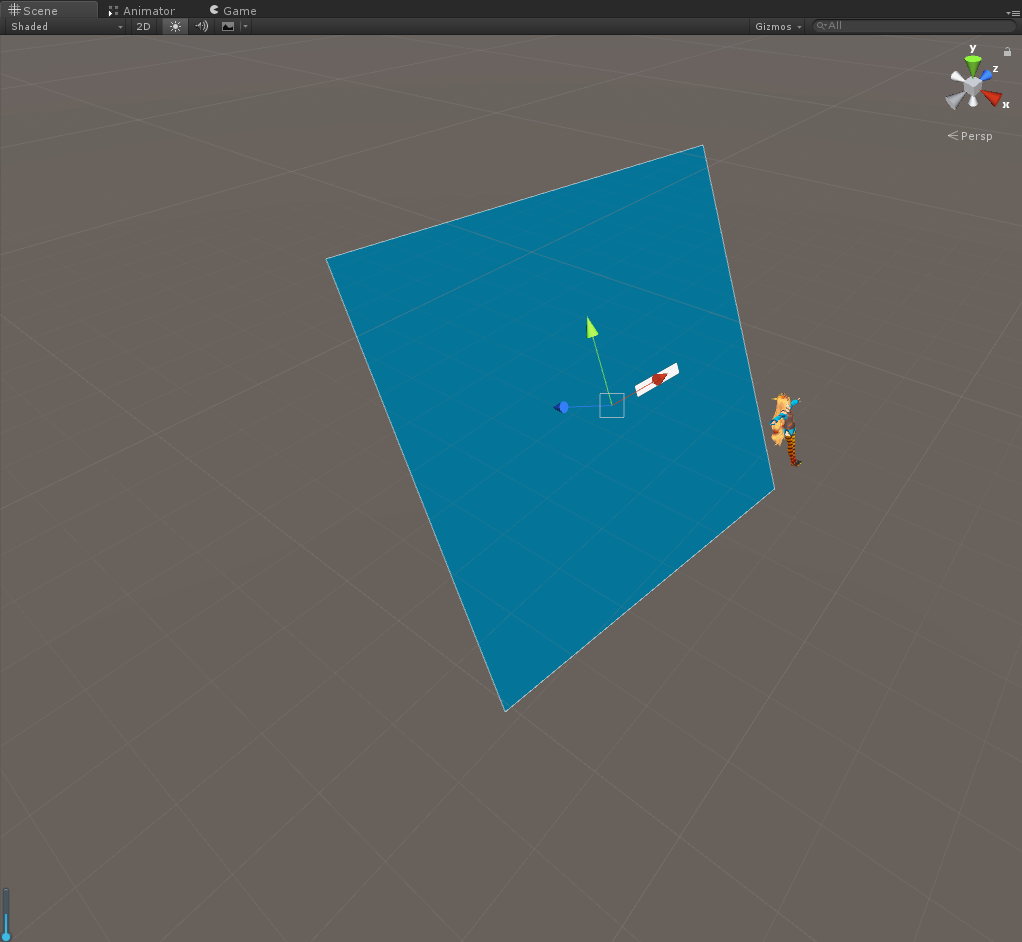Toggle scene lighting with the sun icon

(176, 26)
